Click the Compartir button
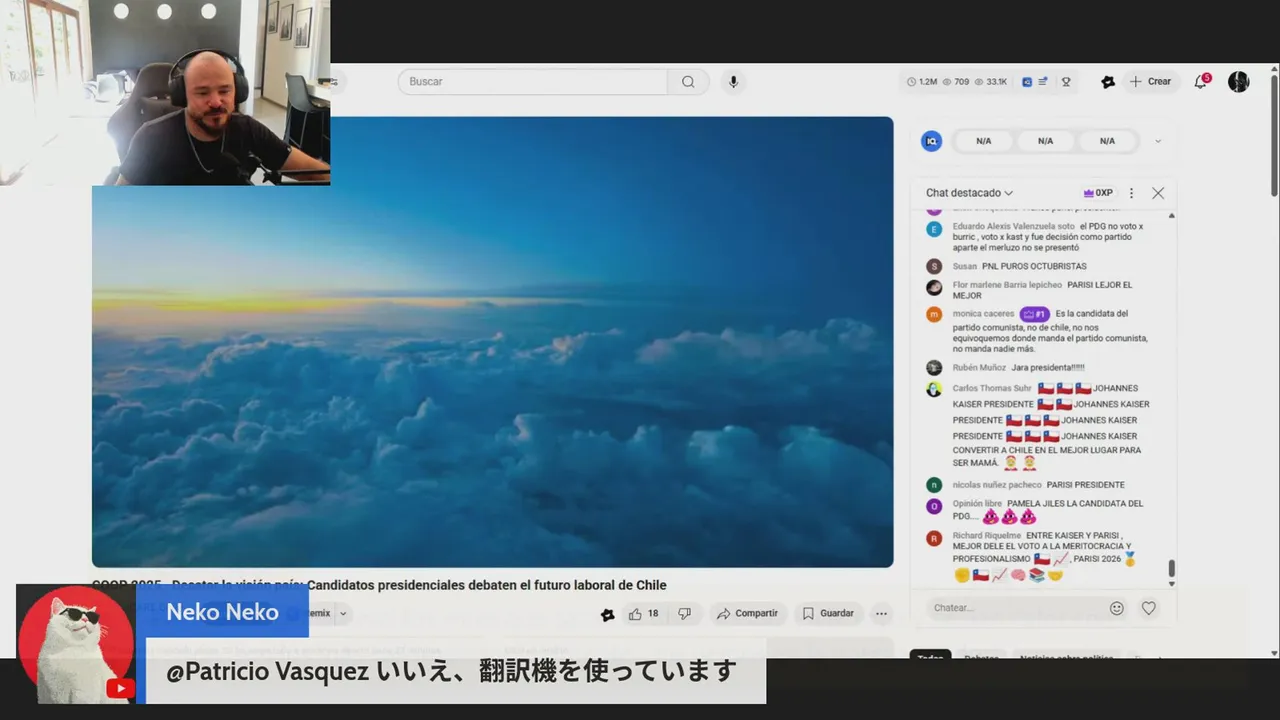 [x=746, y=614]
